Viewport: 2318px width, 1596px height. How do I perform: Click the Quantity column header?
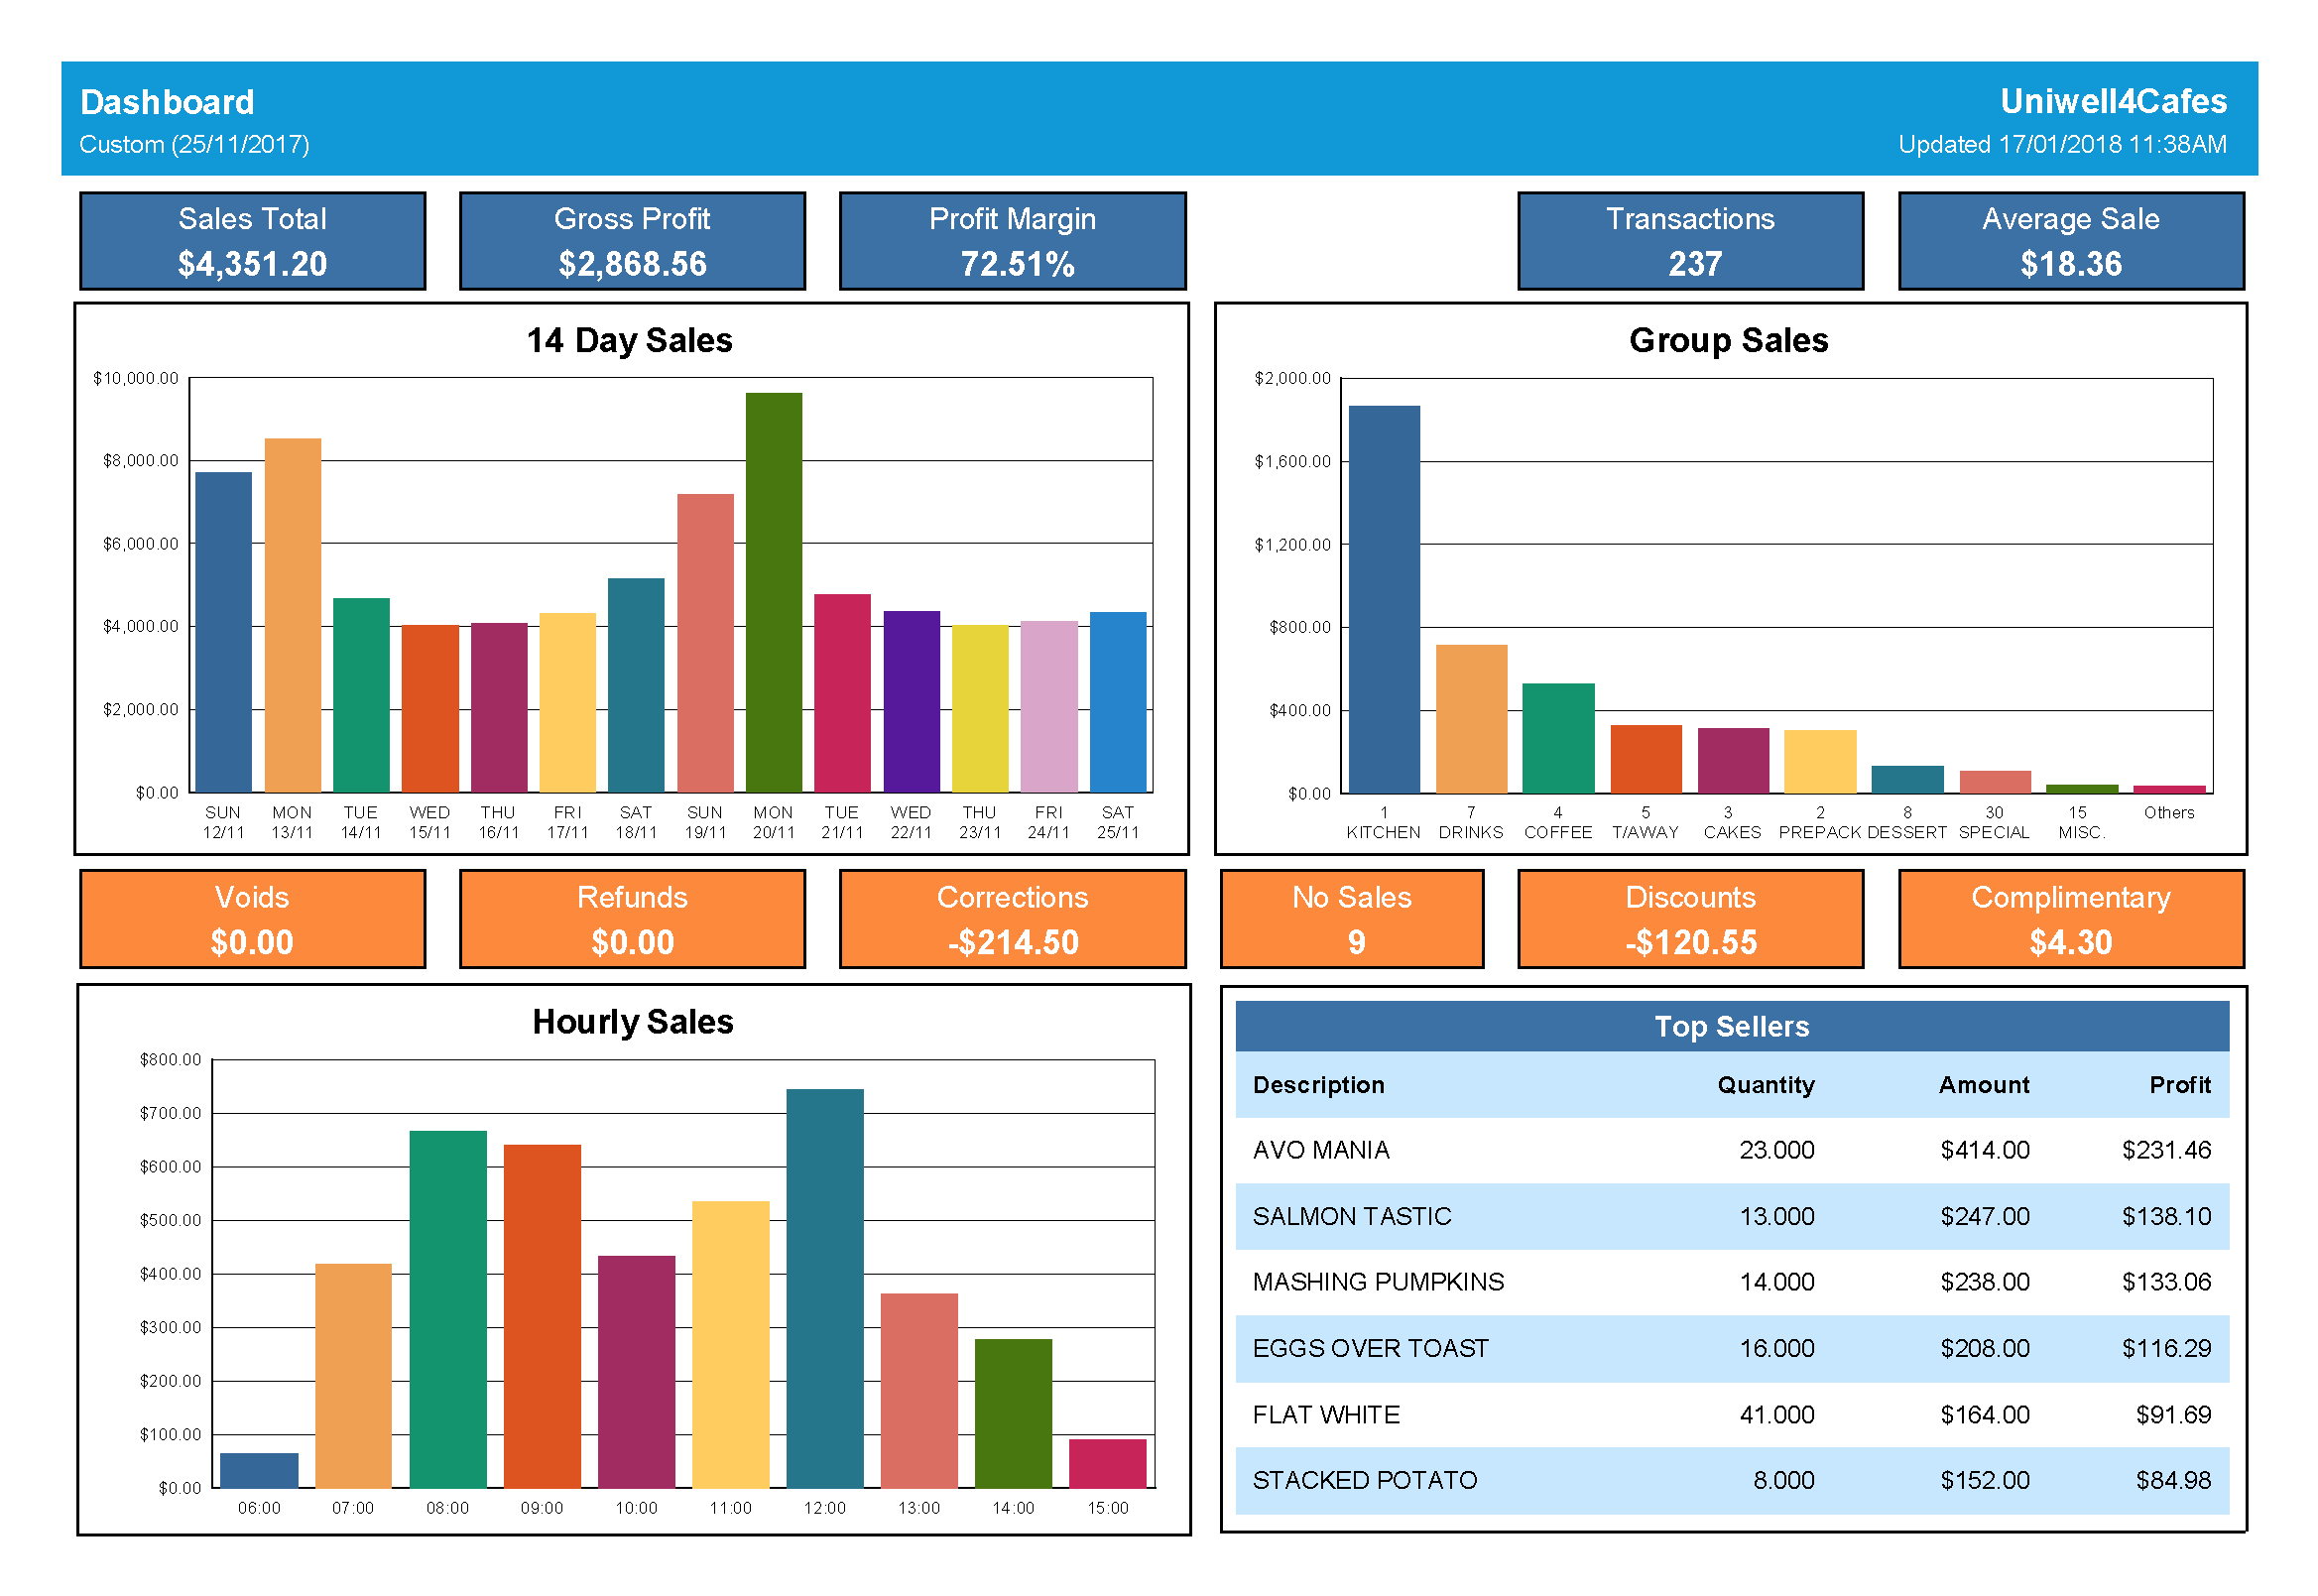(1765, 1085)
